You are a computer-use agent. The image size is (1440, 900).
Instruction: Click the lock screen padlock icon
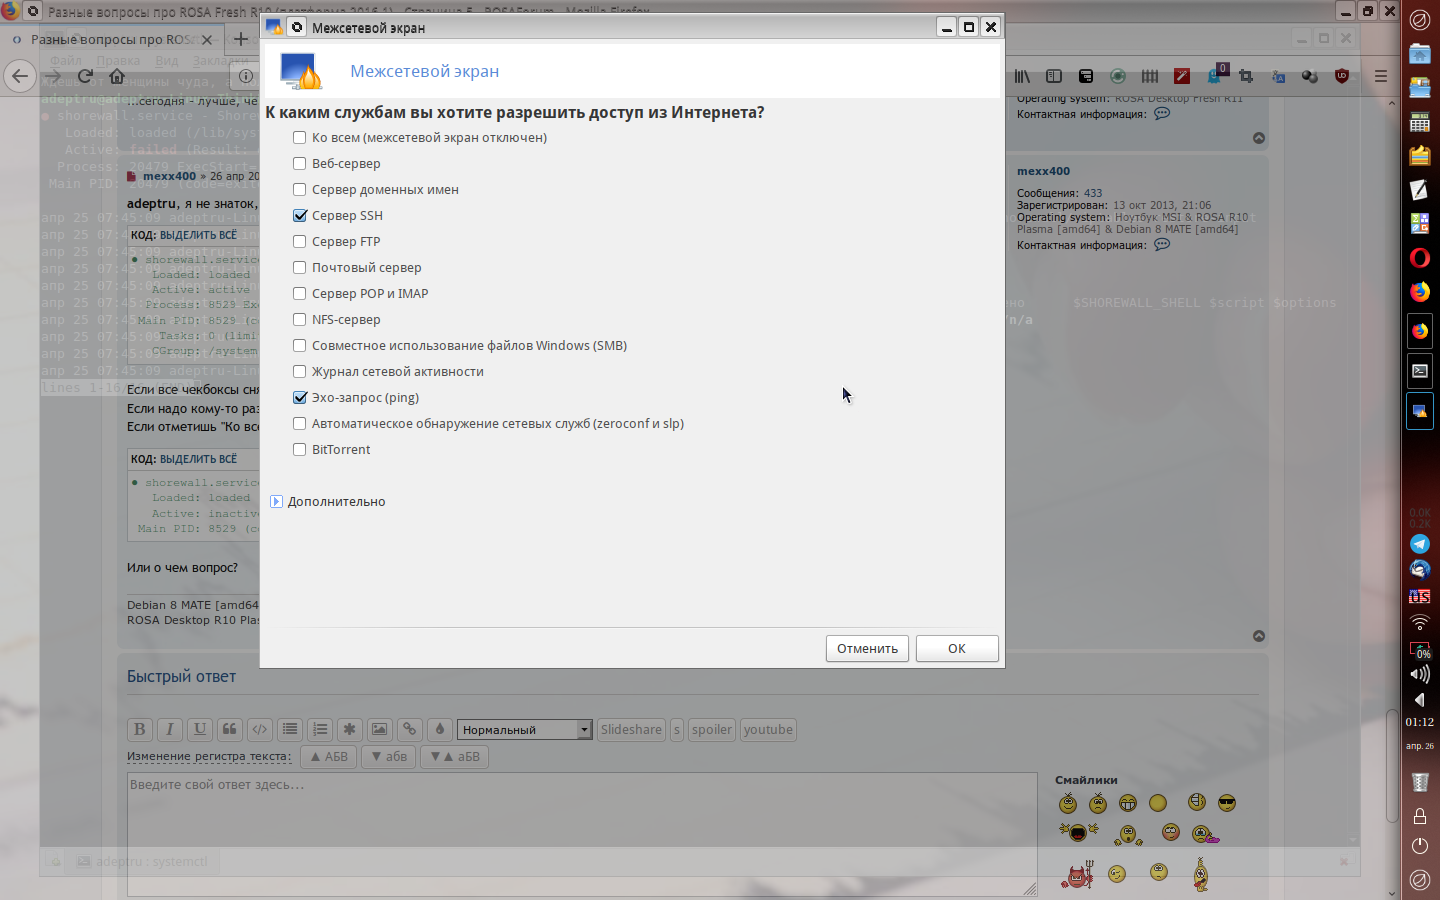pos(1420,816)
